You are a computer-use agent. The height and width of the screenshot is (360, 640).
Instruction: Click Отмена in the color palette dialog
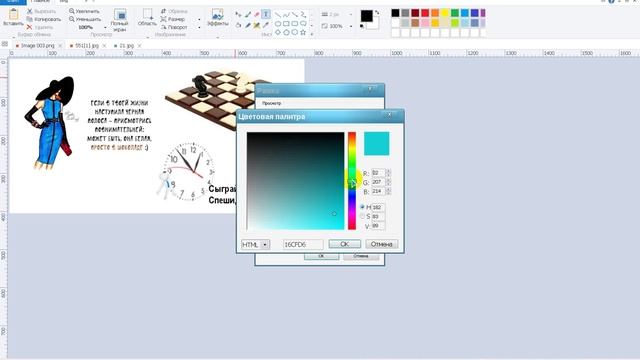pos(382,244)
